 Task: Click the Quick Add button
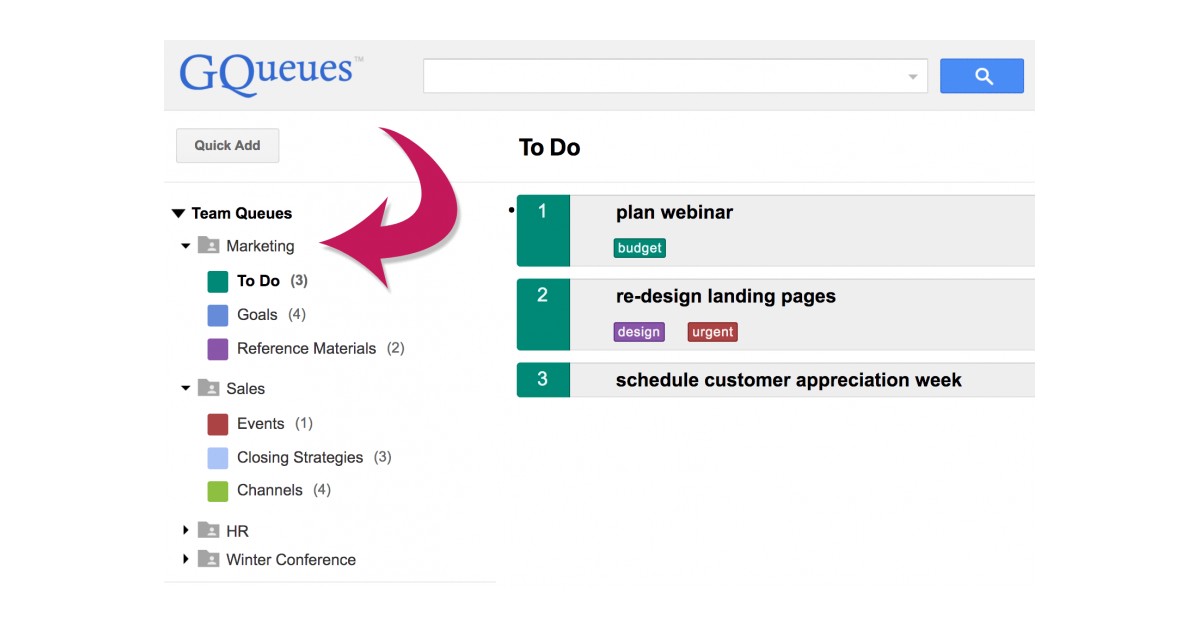tap(227, 145)
